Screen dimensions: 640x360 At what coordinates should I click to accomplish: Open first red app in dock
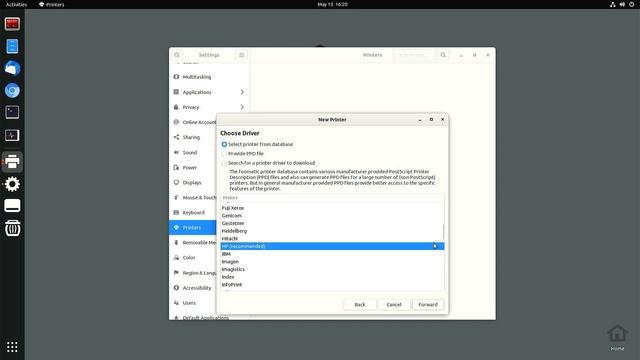[12, 24]
